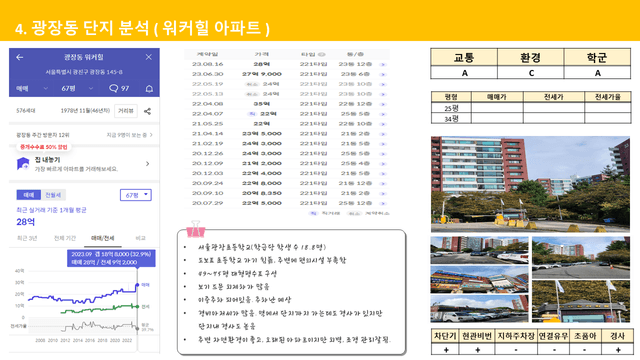Close the 광장동 워커힐 panel with the X
The height and width of the screenshot is (360, 640).
[149, 57]
